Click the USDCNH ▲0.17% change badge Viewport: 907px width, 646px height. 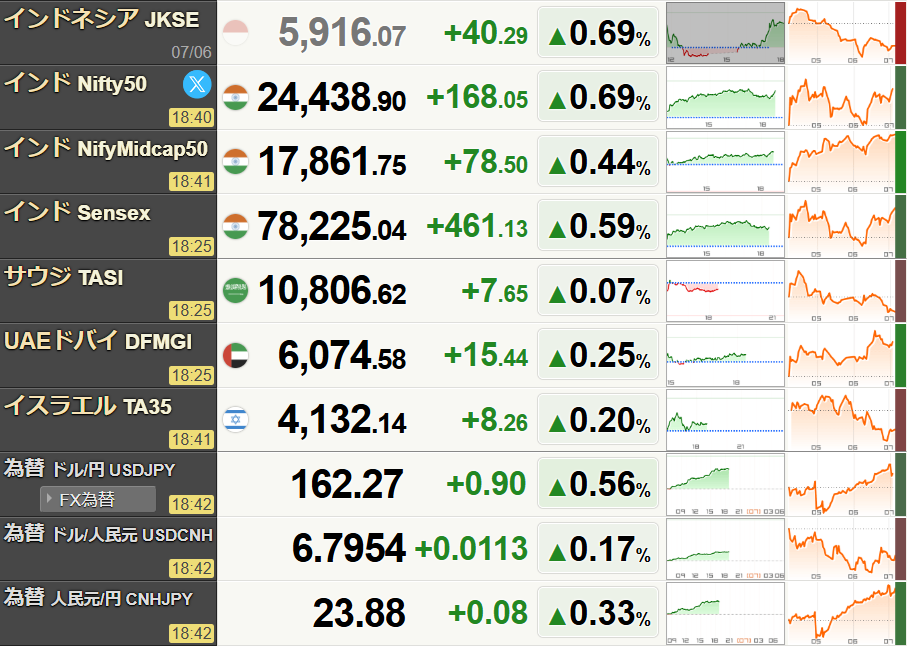598,549
